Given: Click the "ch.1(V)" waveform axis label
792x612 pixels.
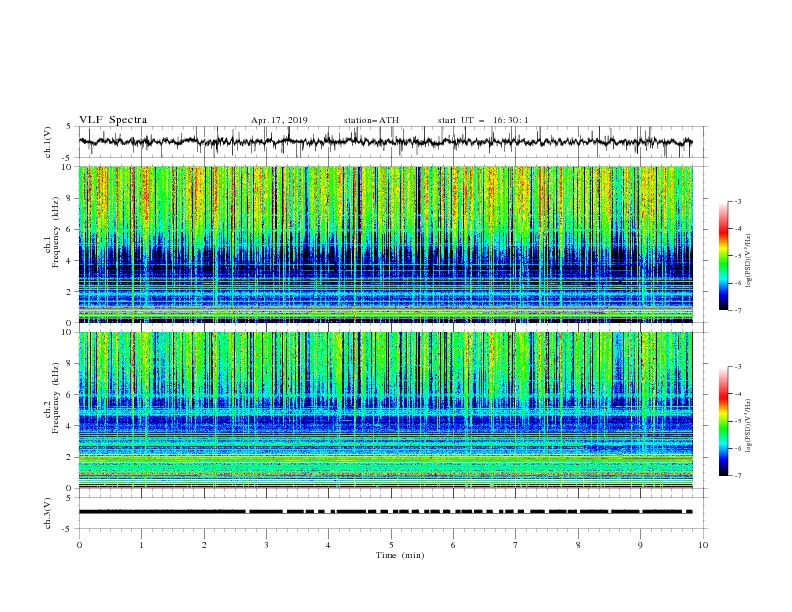Looking at the screenshot, I should click(x=48, y=142).
